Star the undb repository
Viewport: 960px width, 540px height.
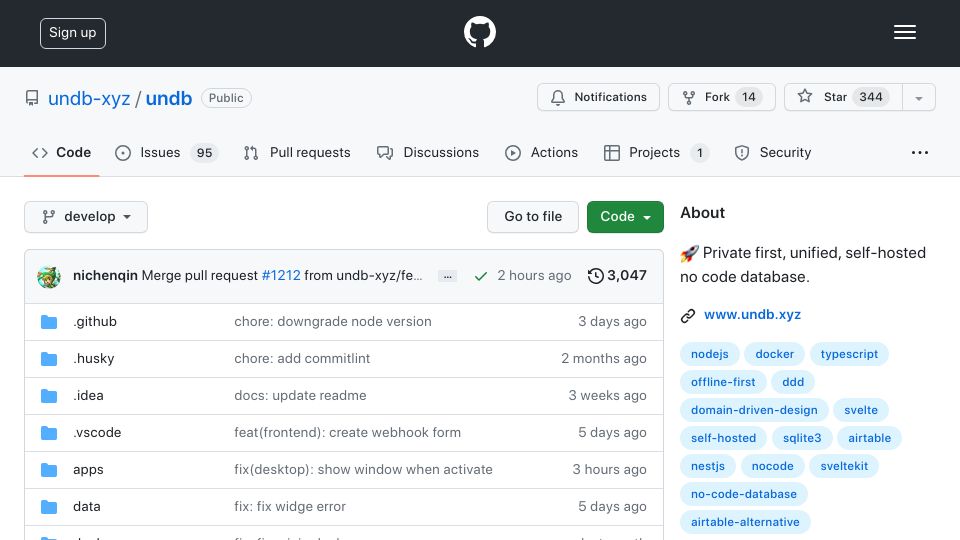coord(843,97)
